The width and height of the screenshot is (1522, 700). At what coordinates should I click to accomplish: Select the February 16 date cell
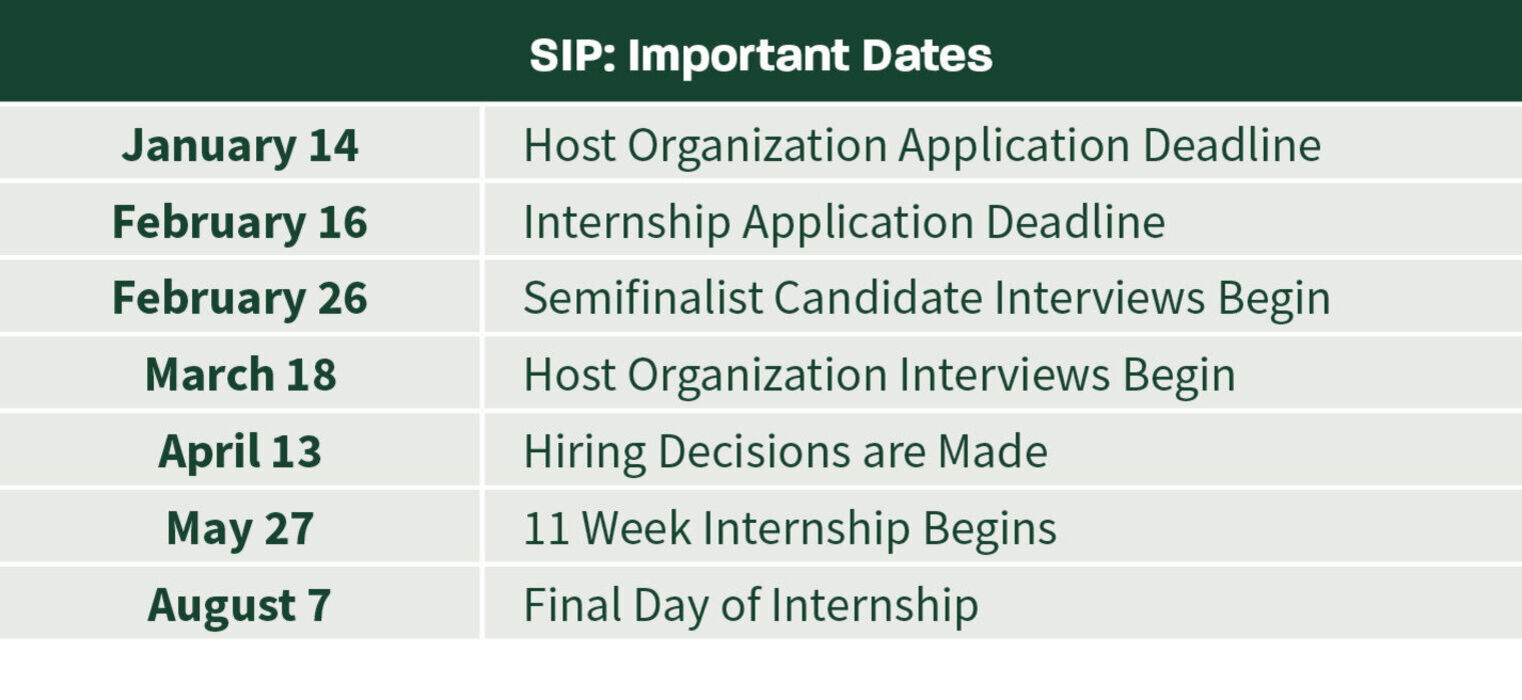(240, 221)
